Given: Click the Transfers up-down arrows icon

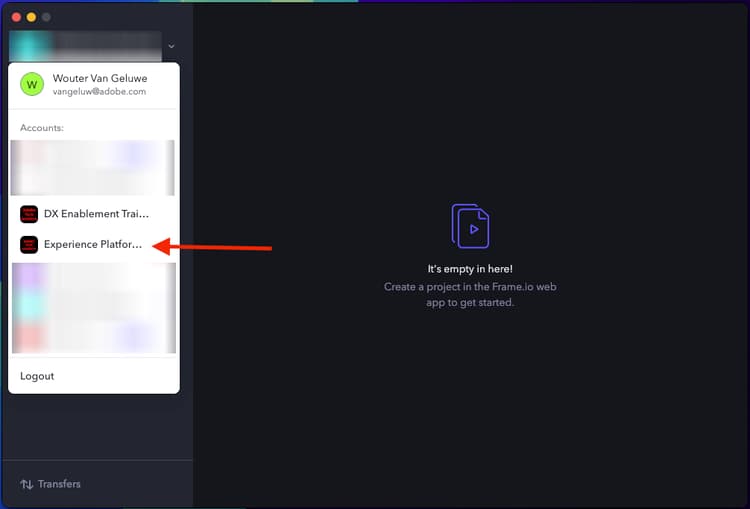Looking at the screenshot, I should (27, 484).
